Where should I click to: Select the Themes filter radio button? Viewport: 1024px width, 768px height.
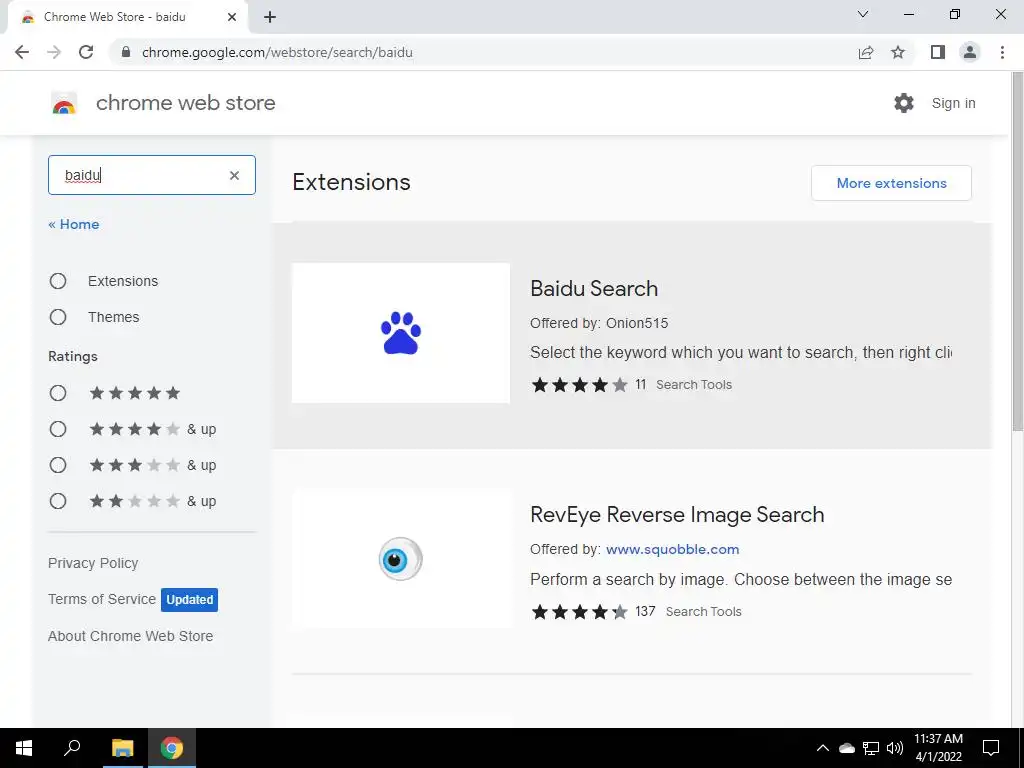click(x=58, y=317)
